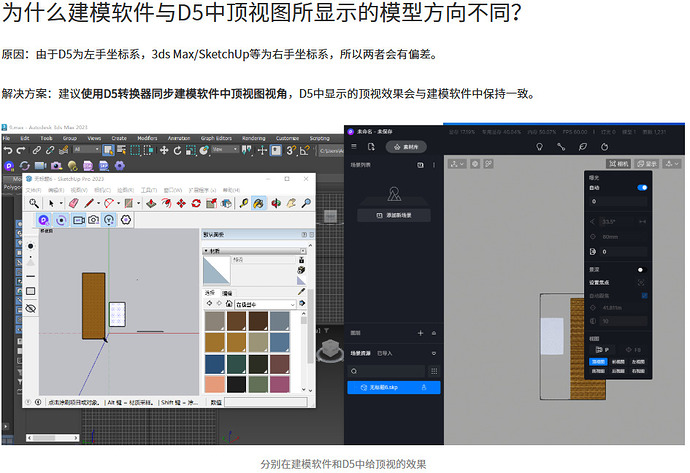This screenshot has width=690, height=473.
Task: Click the eyedropper sample icon in SketchUp materials
Action: tap(301, 291)
